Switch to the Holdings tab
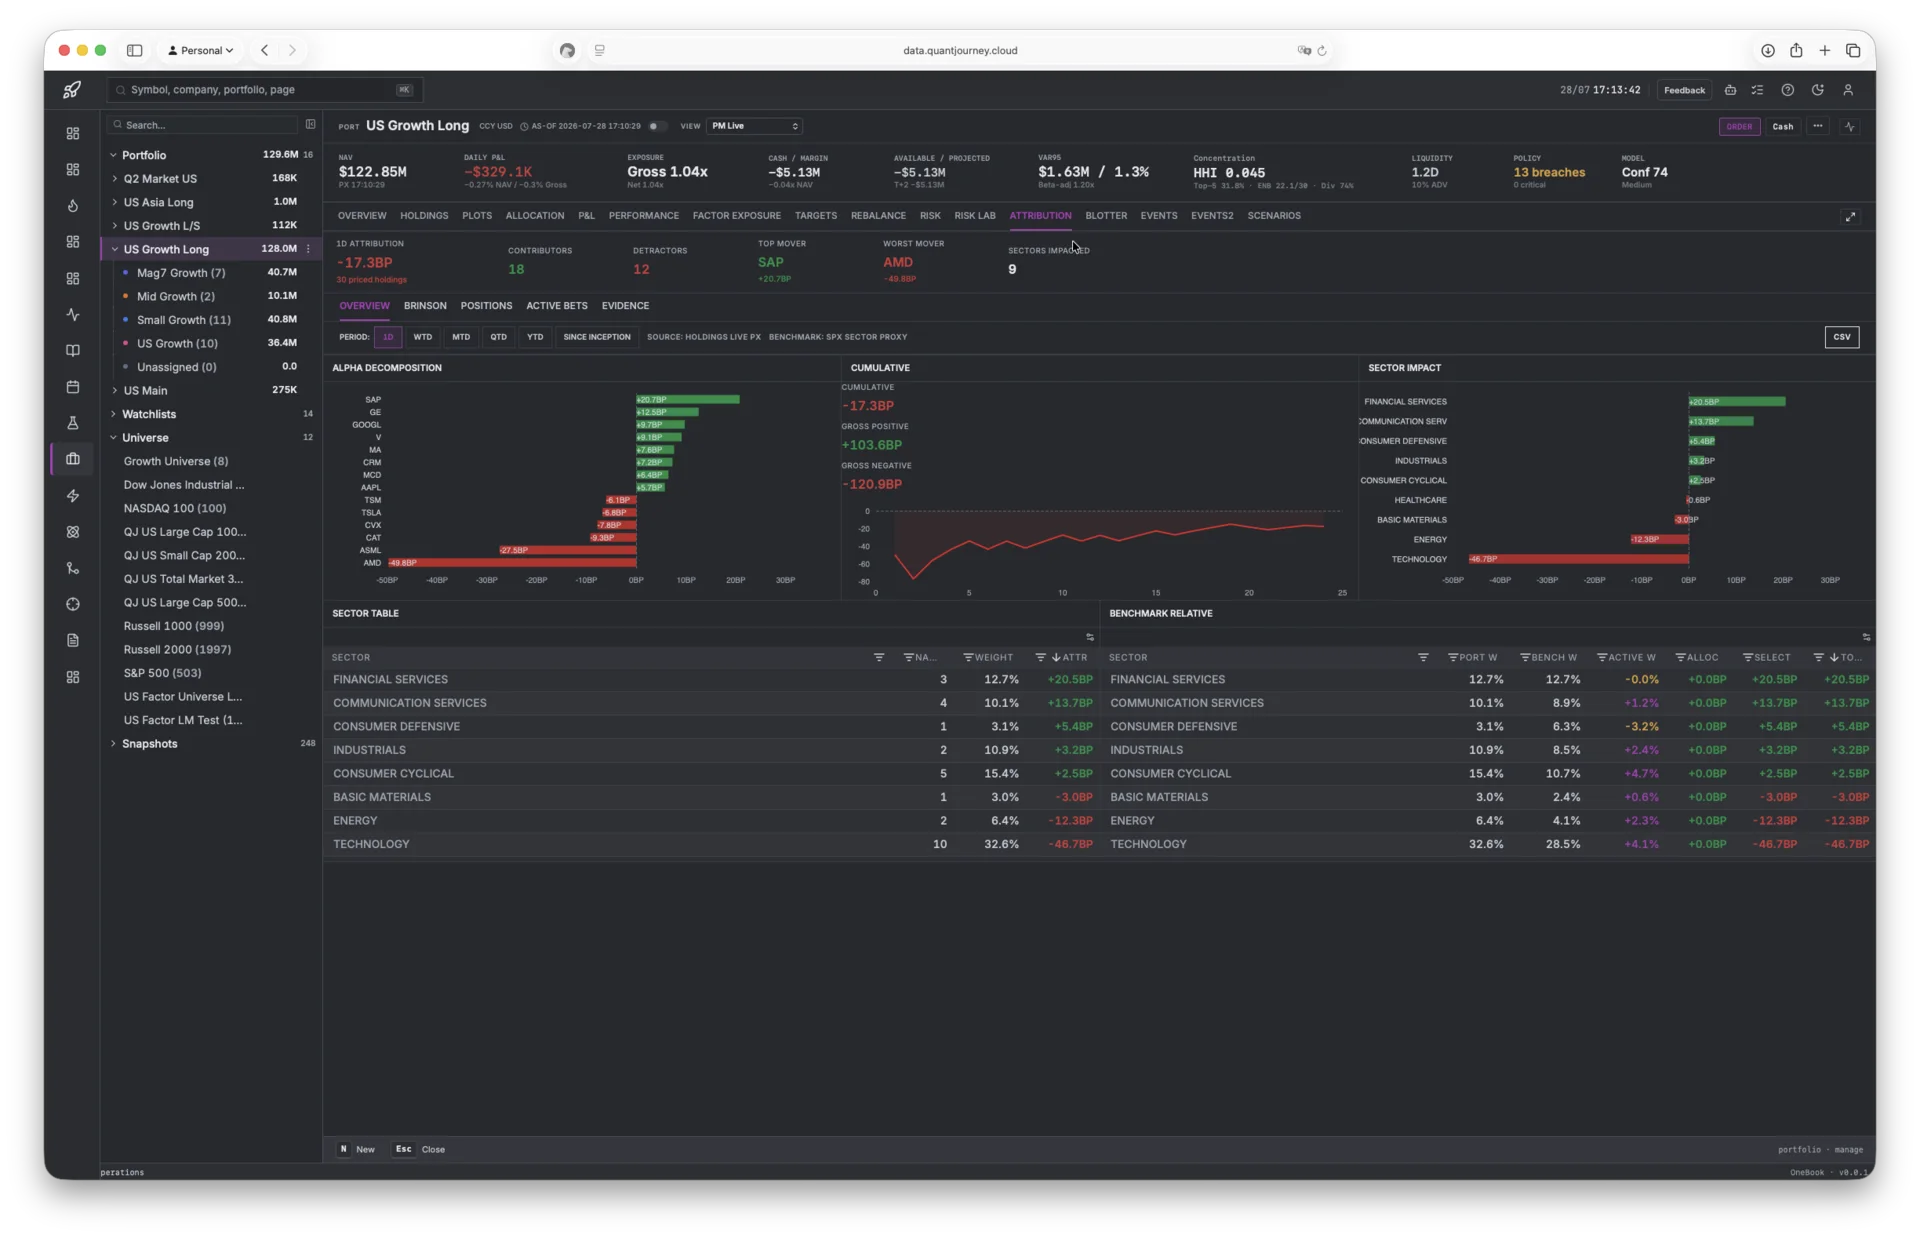Viewport: 1920px width, 1238px height. 424,216
